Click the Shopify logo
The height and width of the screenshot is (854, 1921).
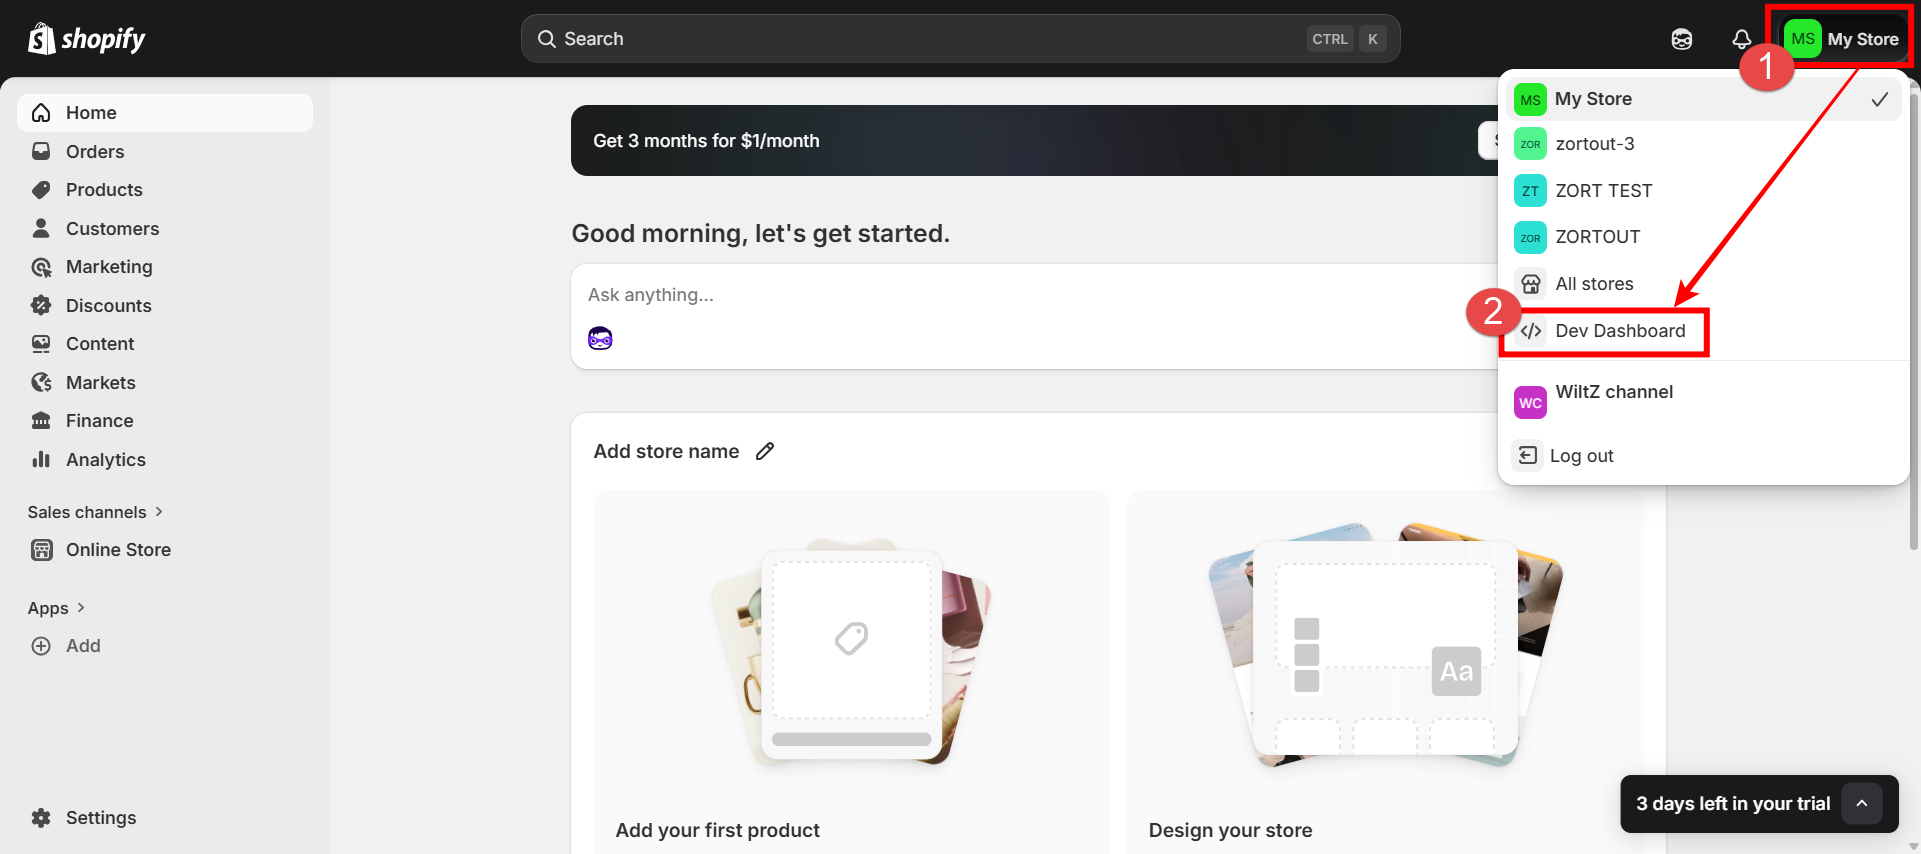point(87,39)
